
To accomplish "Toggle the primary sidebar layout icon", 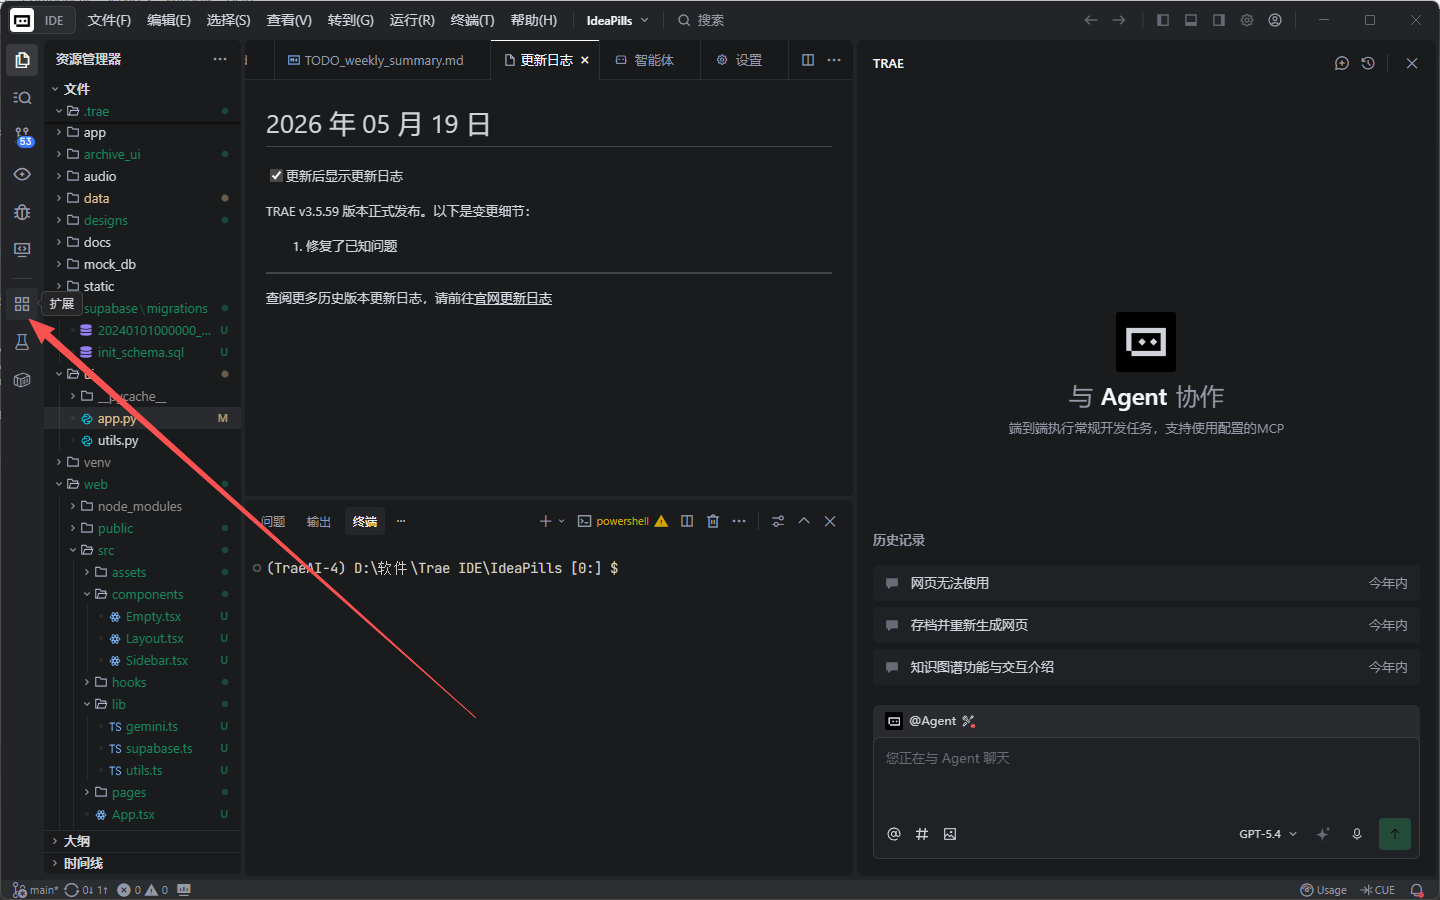I will pos(1163,20).
